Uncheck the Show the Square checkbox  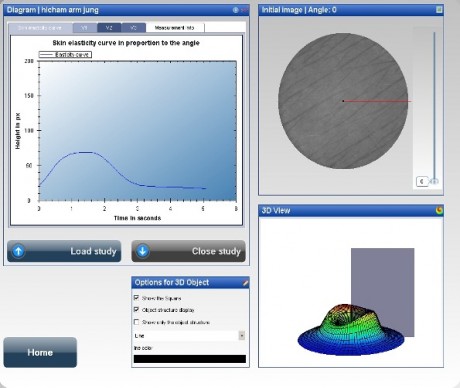(x=136, y=298)
